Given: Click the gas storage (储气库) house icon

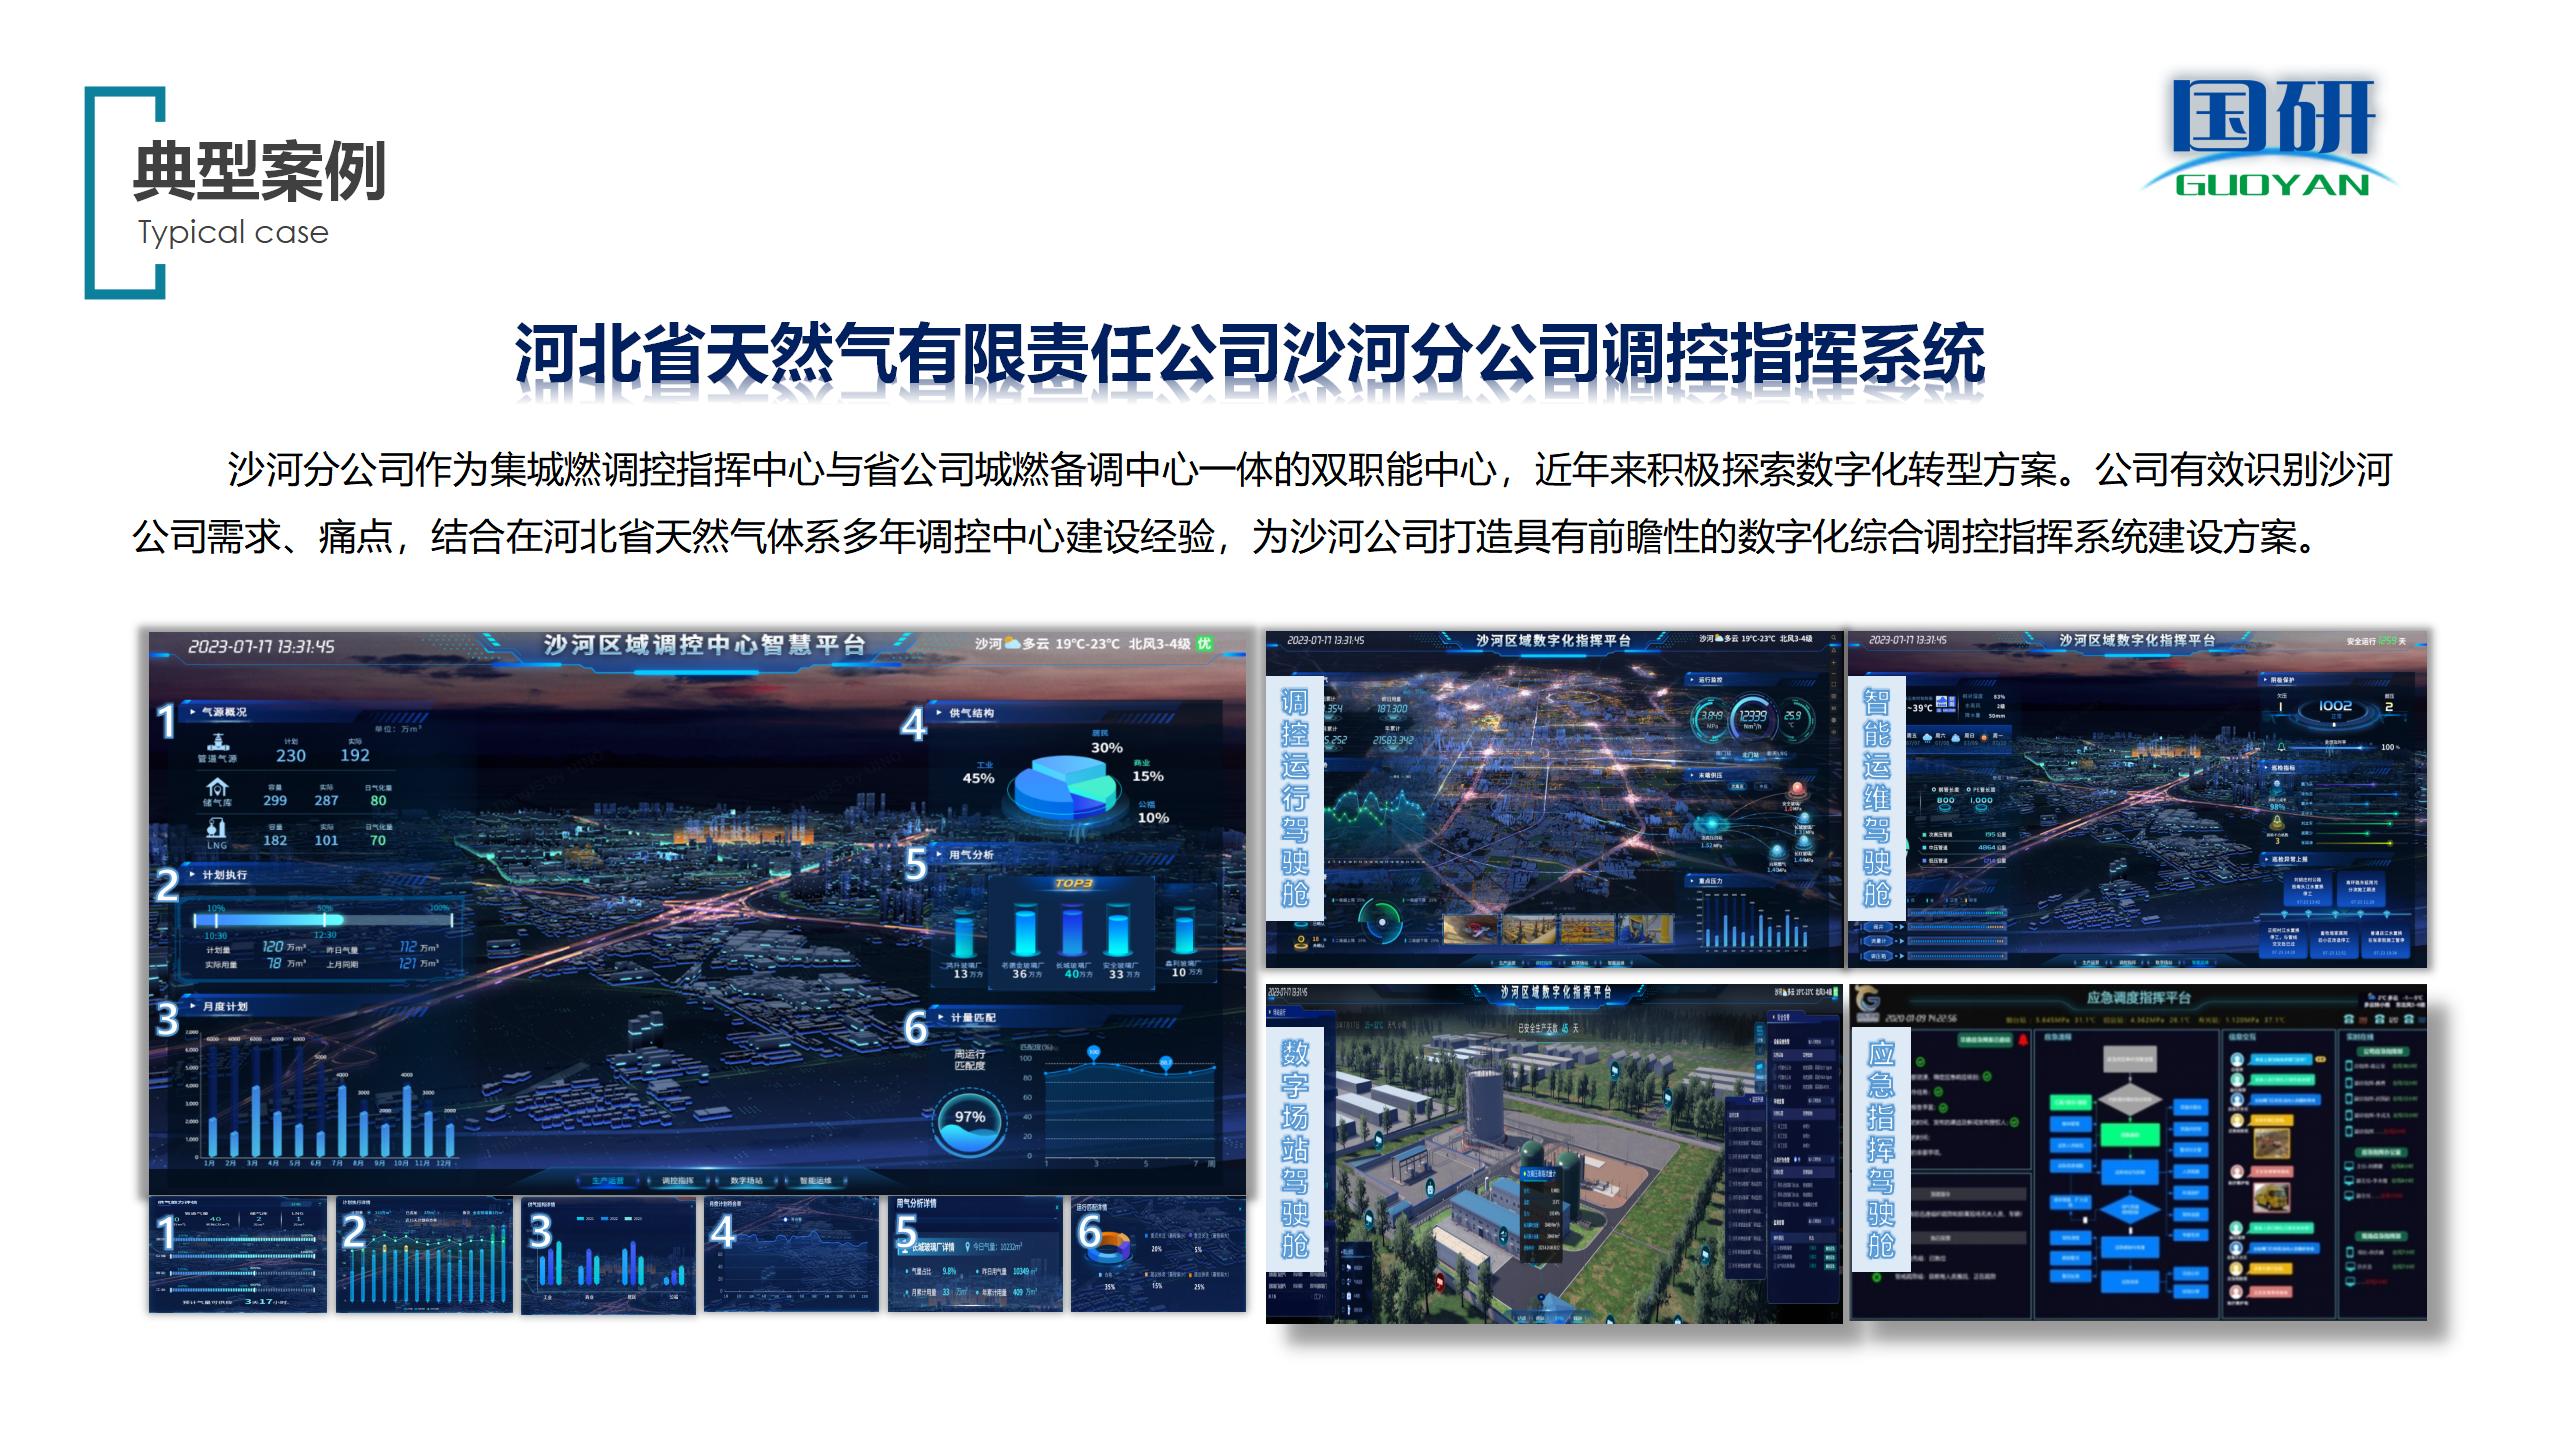Looking at the screenshot, I should (x=216, y=788).
